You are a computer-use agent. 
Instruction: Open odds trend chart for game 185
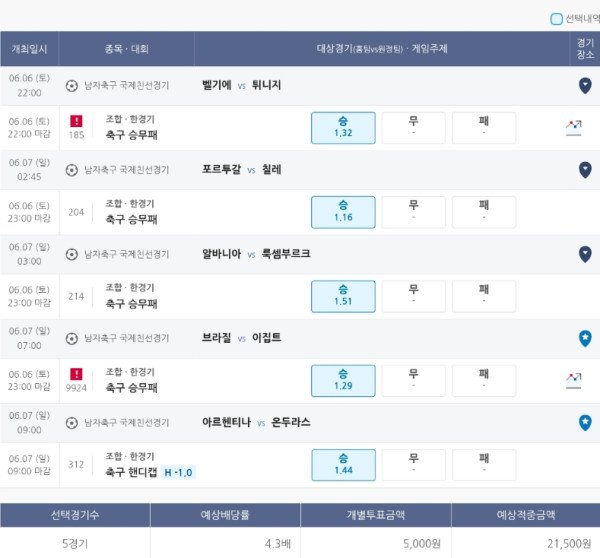click(x=574, y=128)
